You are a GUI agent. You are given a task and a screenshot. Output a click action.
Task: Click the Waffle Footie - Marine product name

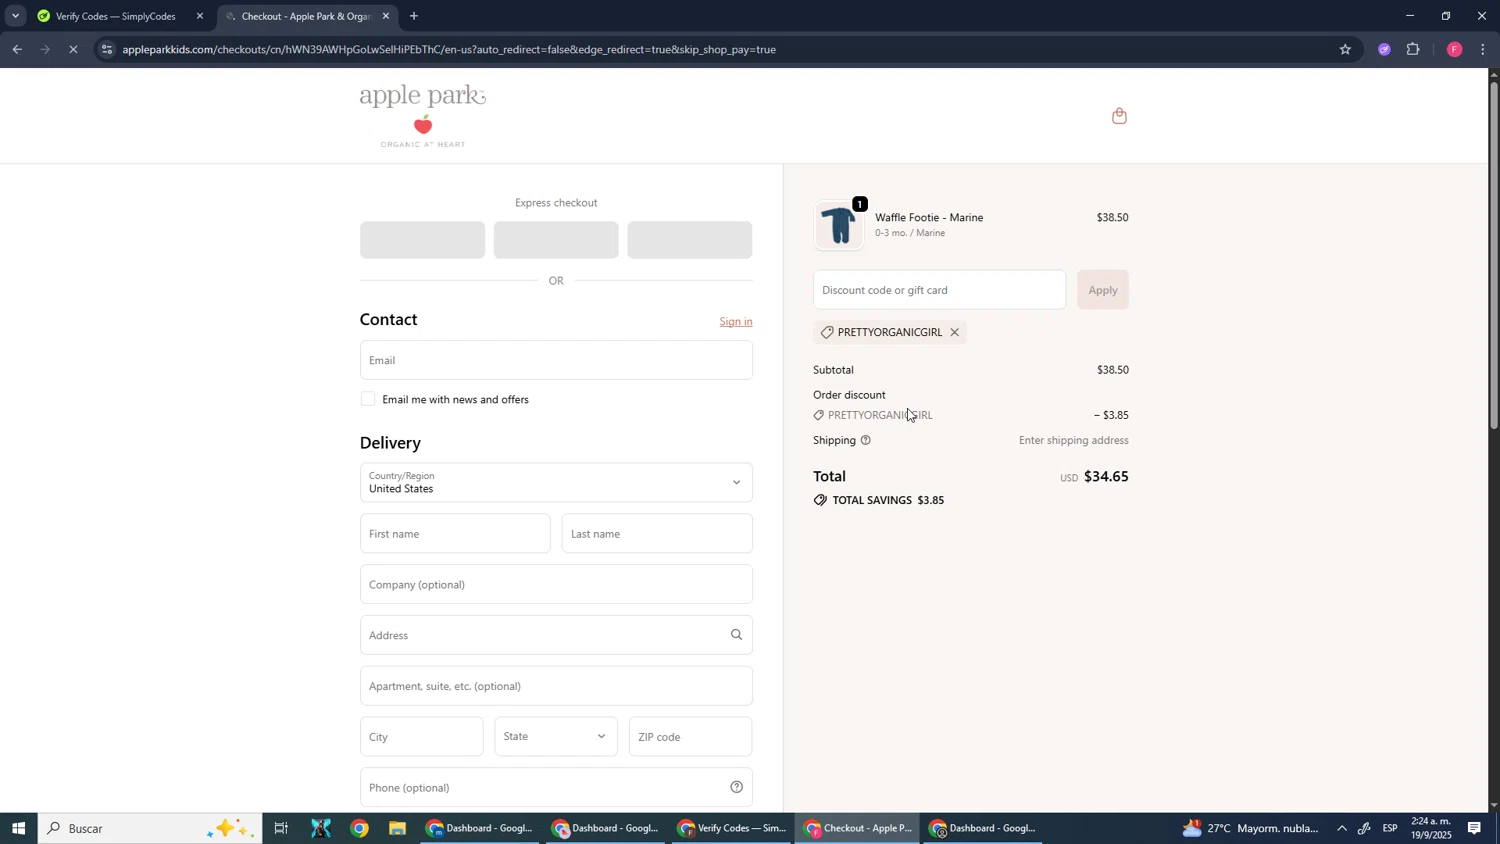point(929,217)
